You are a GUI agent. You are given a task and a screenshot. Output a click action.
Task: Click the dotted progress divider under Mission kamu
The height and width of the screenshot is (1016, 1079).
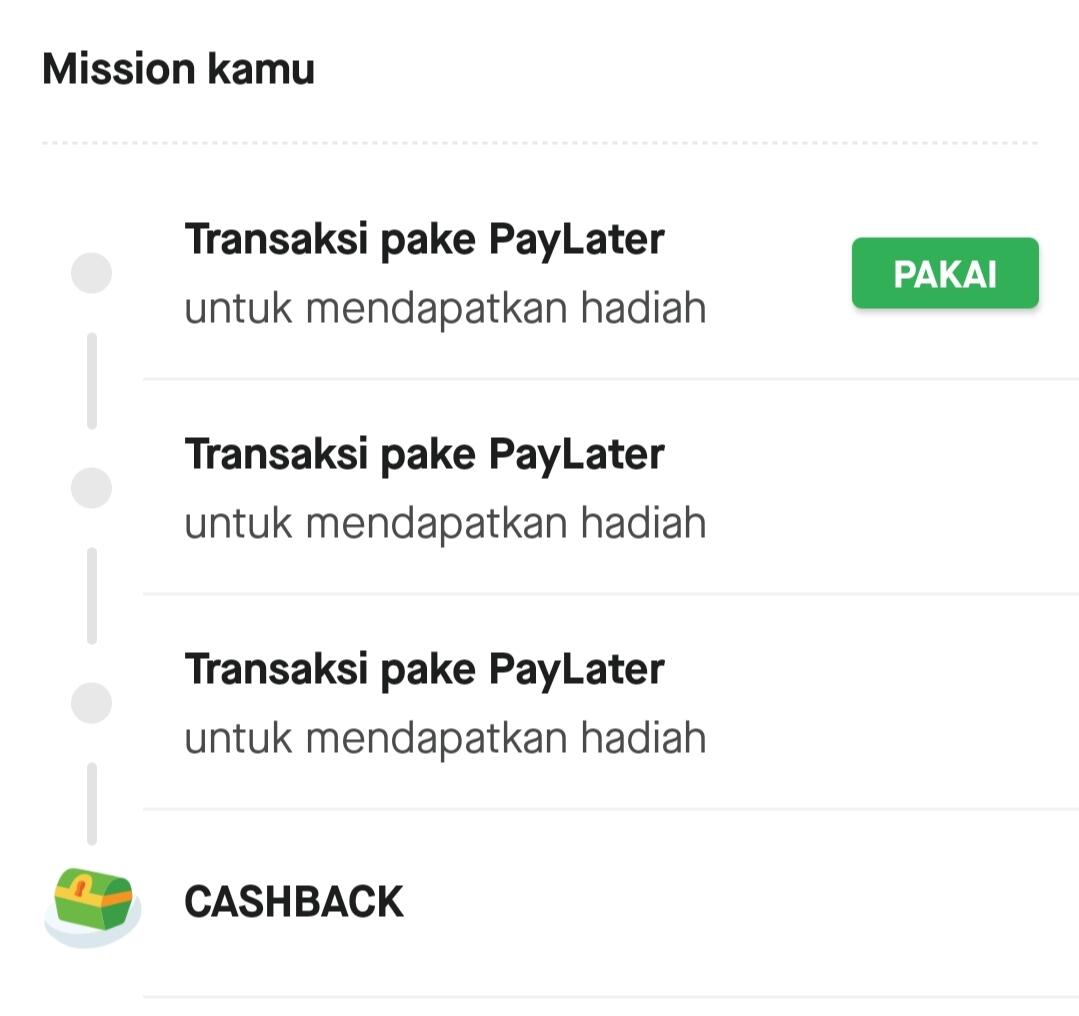[x=540, y=143]
